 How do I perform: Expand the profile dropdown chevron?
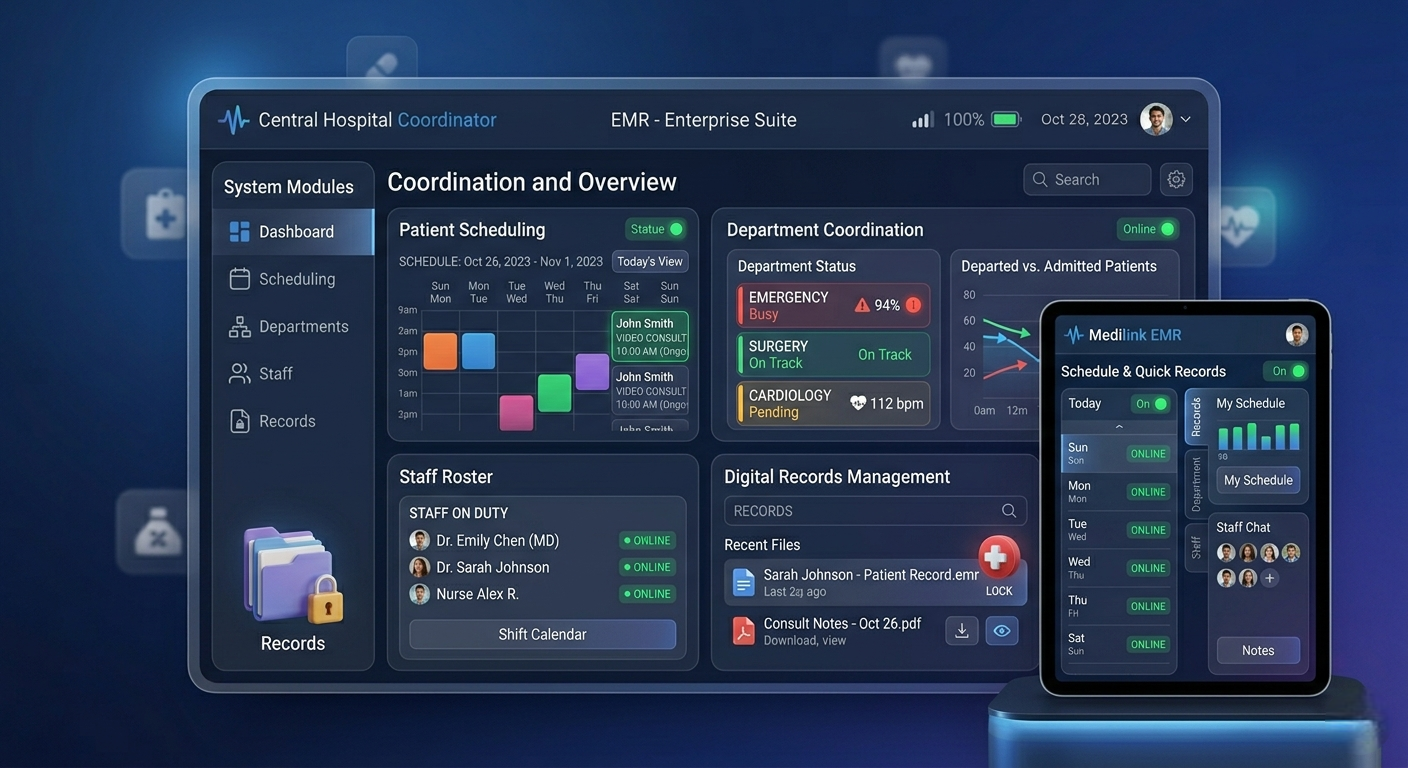pos(1185,119)
